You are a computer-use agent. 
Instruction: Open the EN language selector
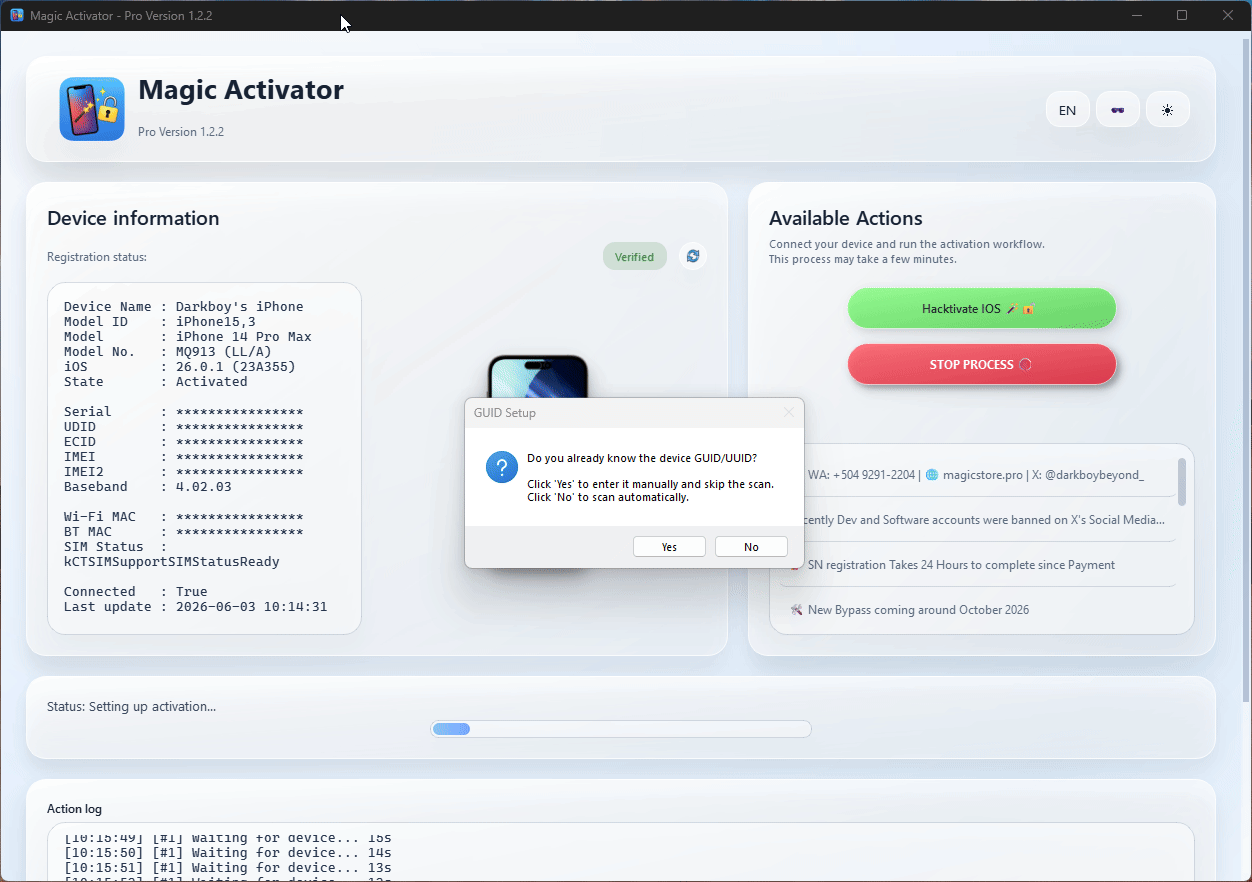pyautogui.click(x=1068, y=110)
